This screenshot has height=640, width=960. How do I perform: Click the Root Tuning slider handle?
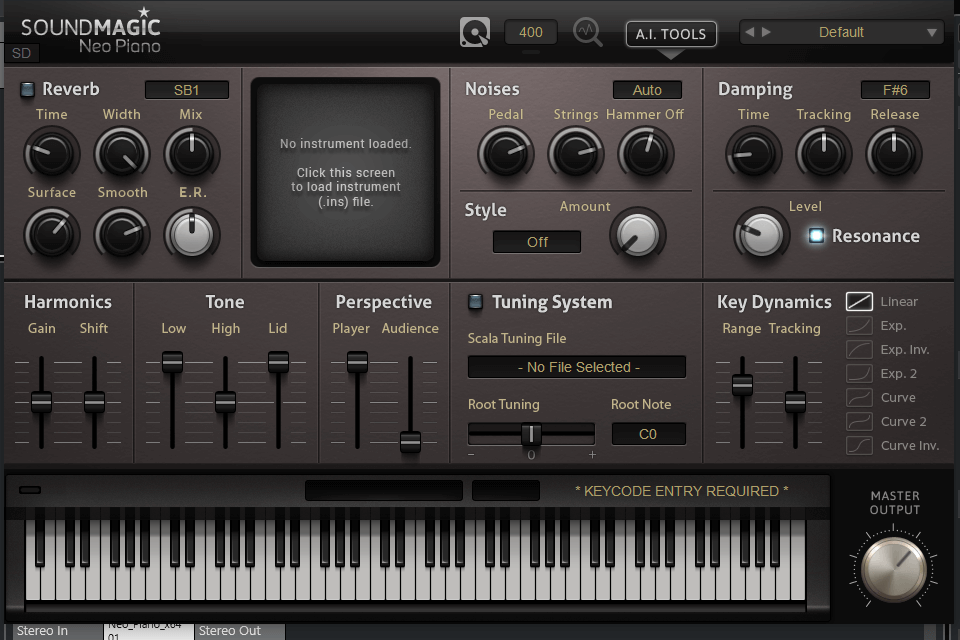point(531,434)
